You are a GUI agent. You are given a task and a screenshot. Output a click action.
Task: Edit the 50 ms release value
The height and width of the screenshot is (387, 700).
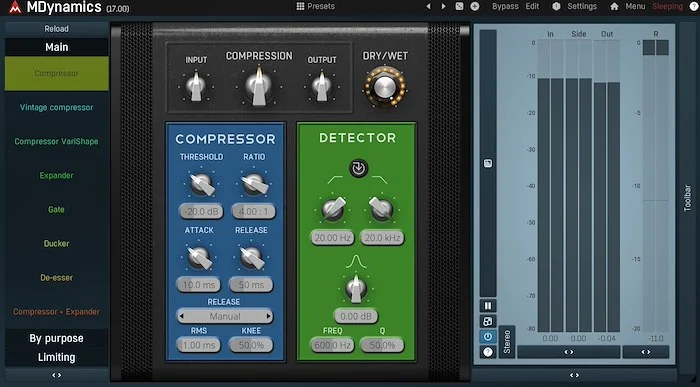(251, 285)
